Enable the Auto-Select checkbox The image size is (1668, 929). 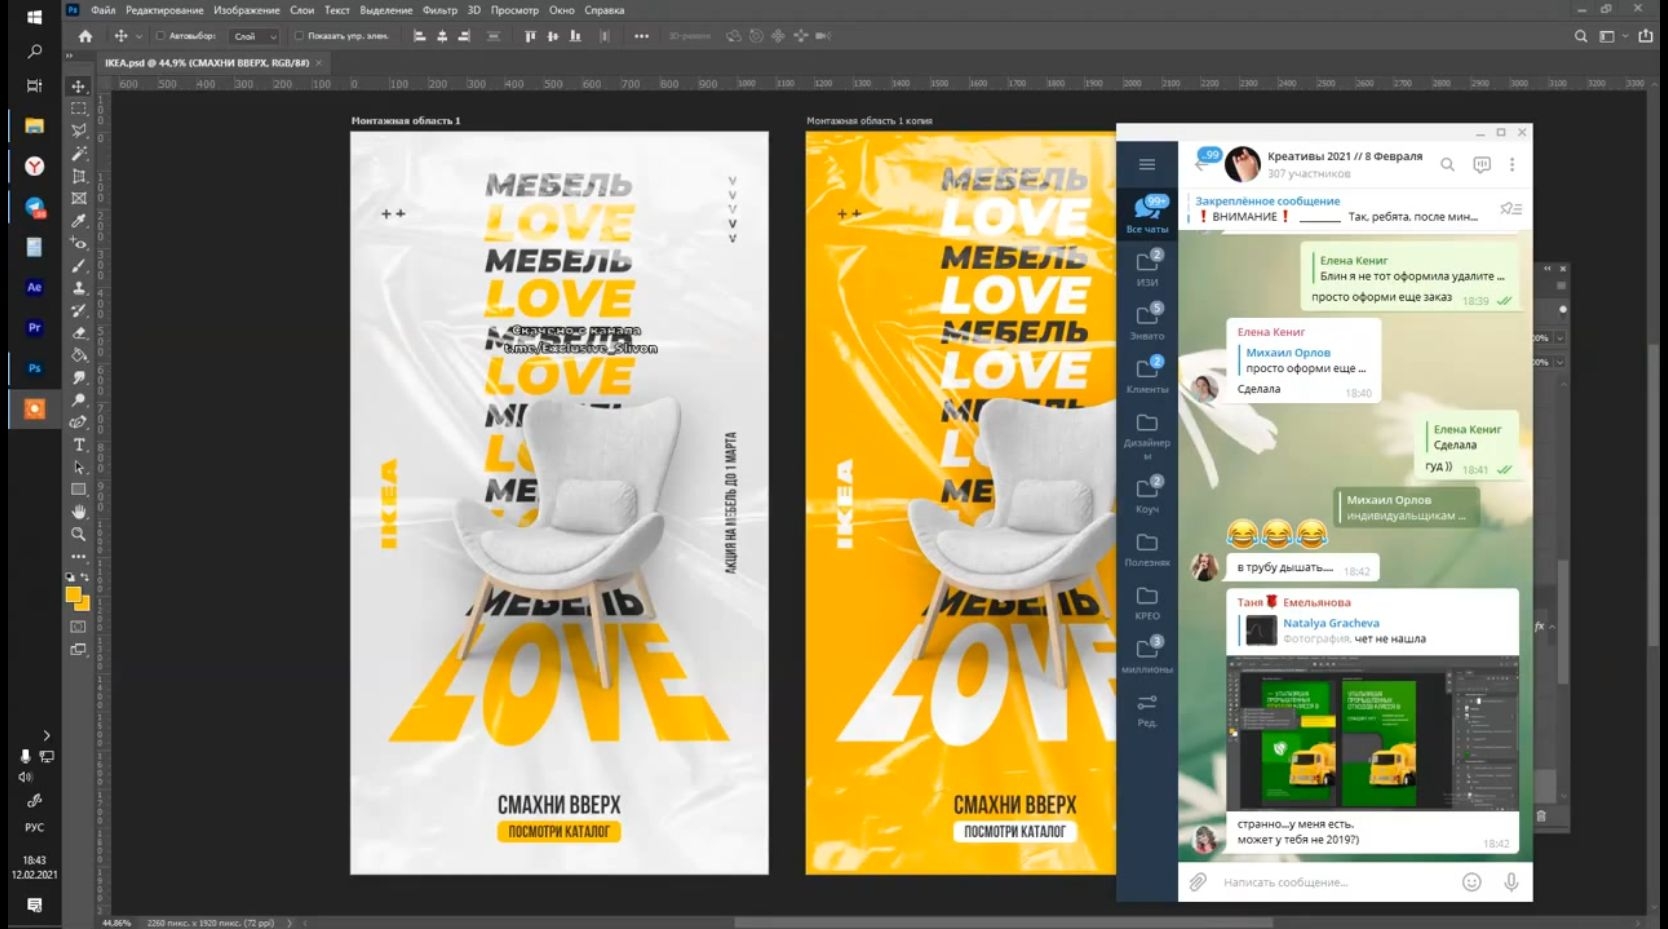click(x=160, y=36)
